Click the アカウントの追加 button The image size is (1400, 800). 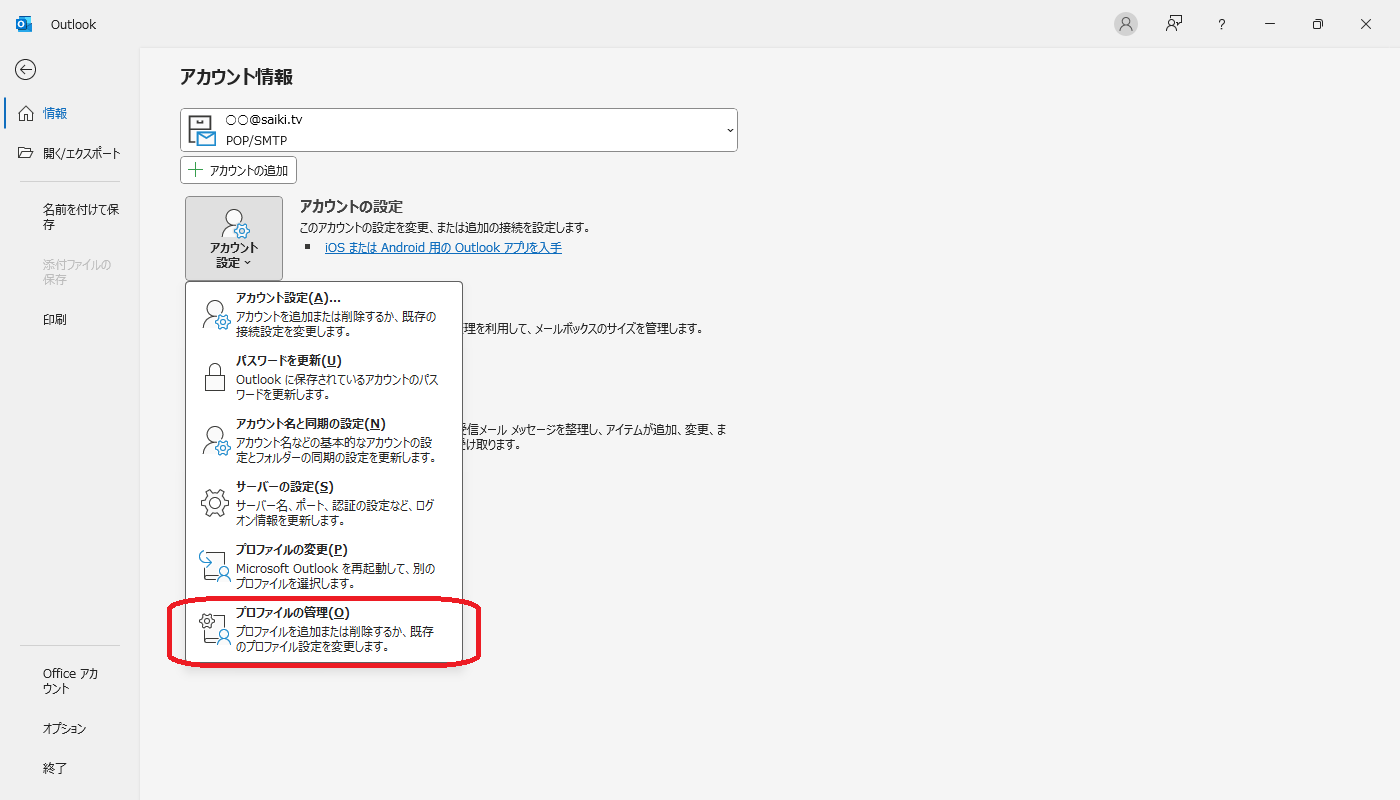pos(238,170)
